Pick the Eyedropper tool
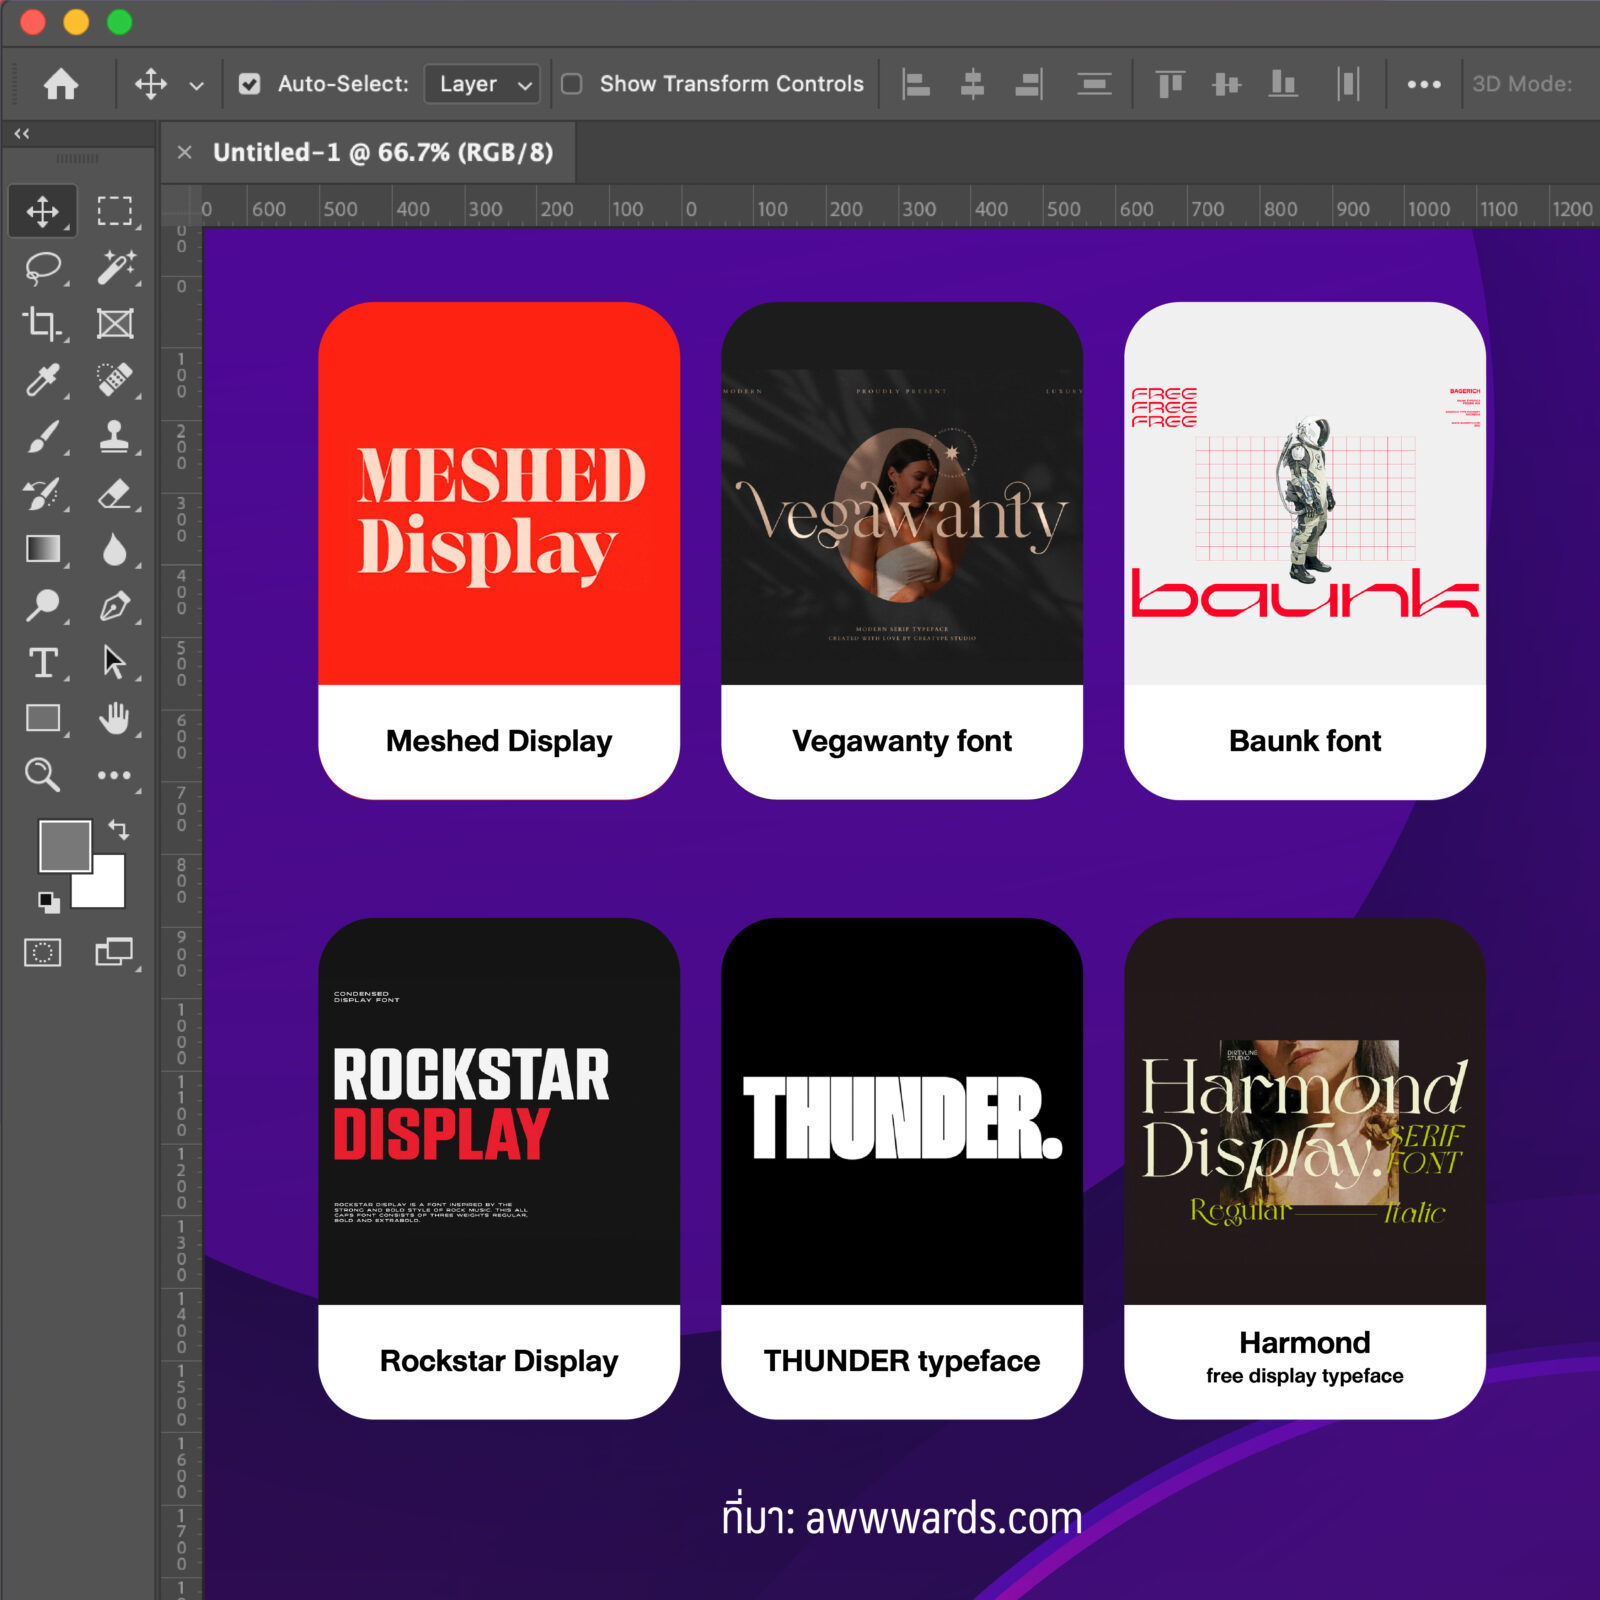This screenshot has width=1600, height=1600. click(42, 380)
